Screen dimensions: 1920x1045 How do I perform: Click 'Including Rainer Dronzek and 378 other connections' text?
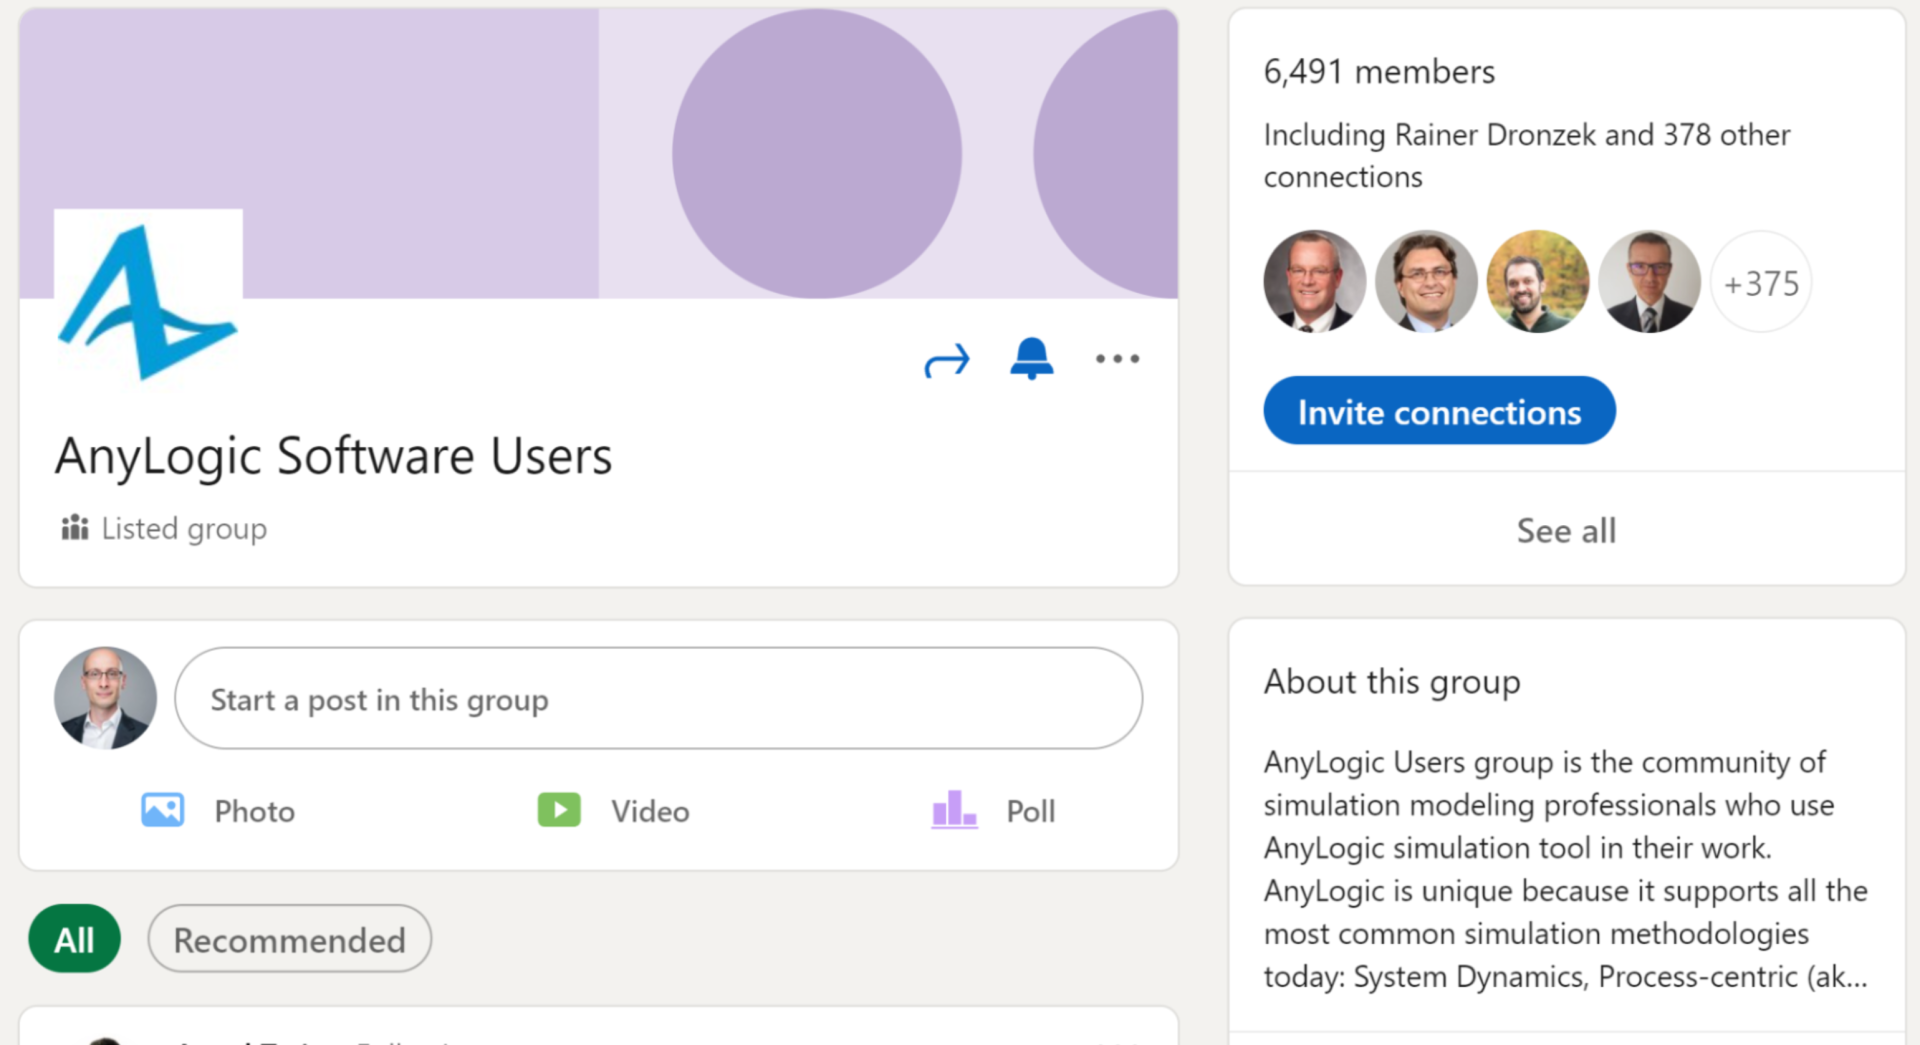tap(1526, 155)
